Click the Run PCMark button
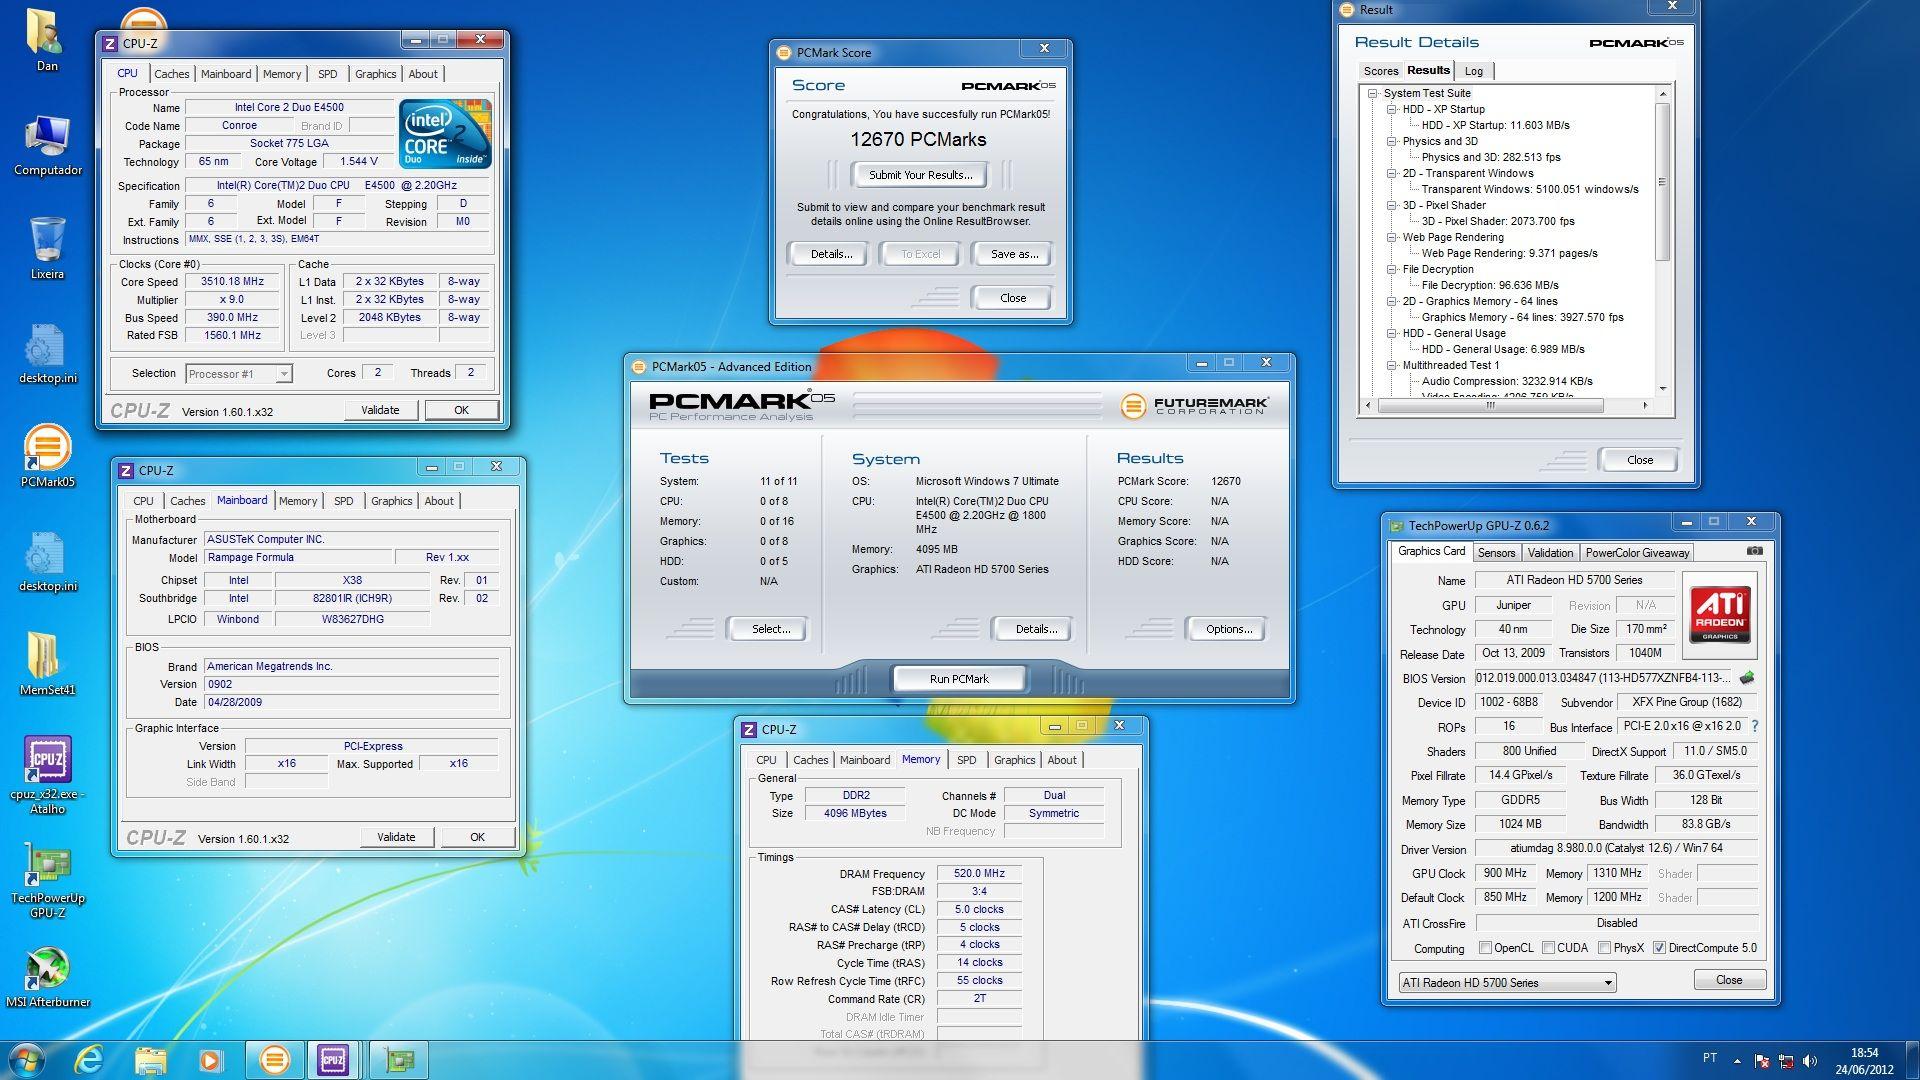The height and width of the screenshot is (1080, 1920). click(958, 679)
